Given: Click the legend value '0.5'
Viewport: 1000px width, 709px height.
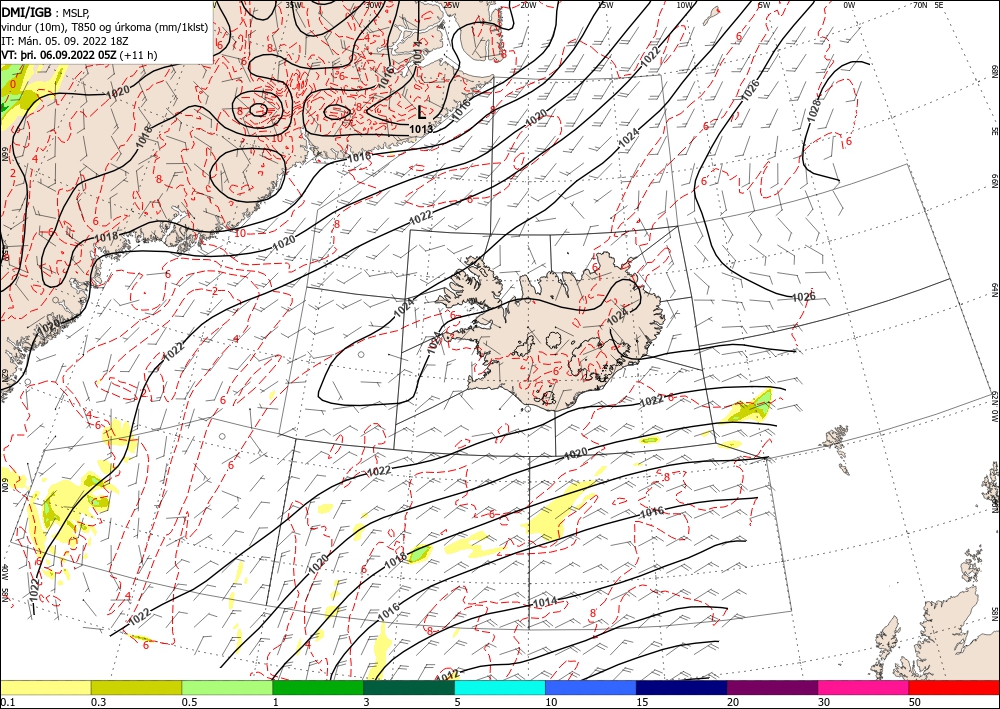Looking at the screenshot, I should point(189,702).
